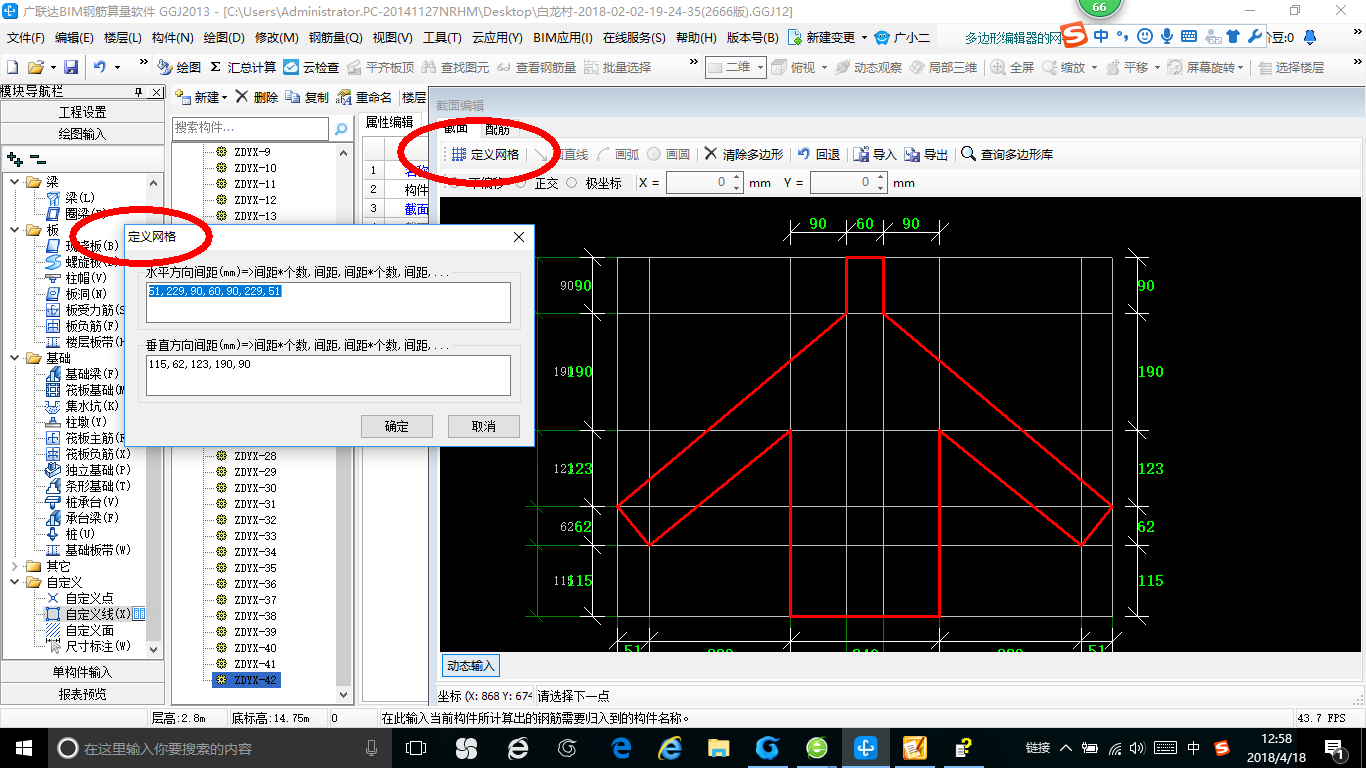The height and width of the screenshot is (768, 1366).
Task: Open the 工程设置 section button
Action: [x=82, y=112]
